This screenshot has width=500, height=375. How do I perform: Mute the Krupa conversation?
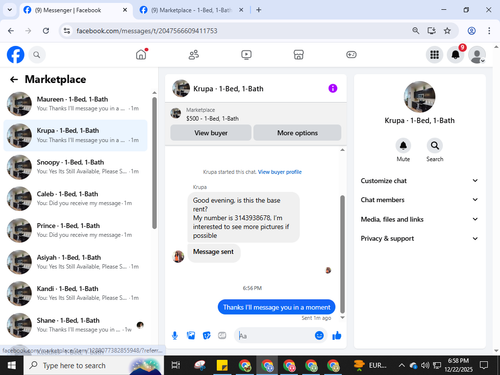[403, 146]
